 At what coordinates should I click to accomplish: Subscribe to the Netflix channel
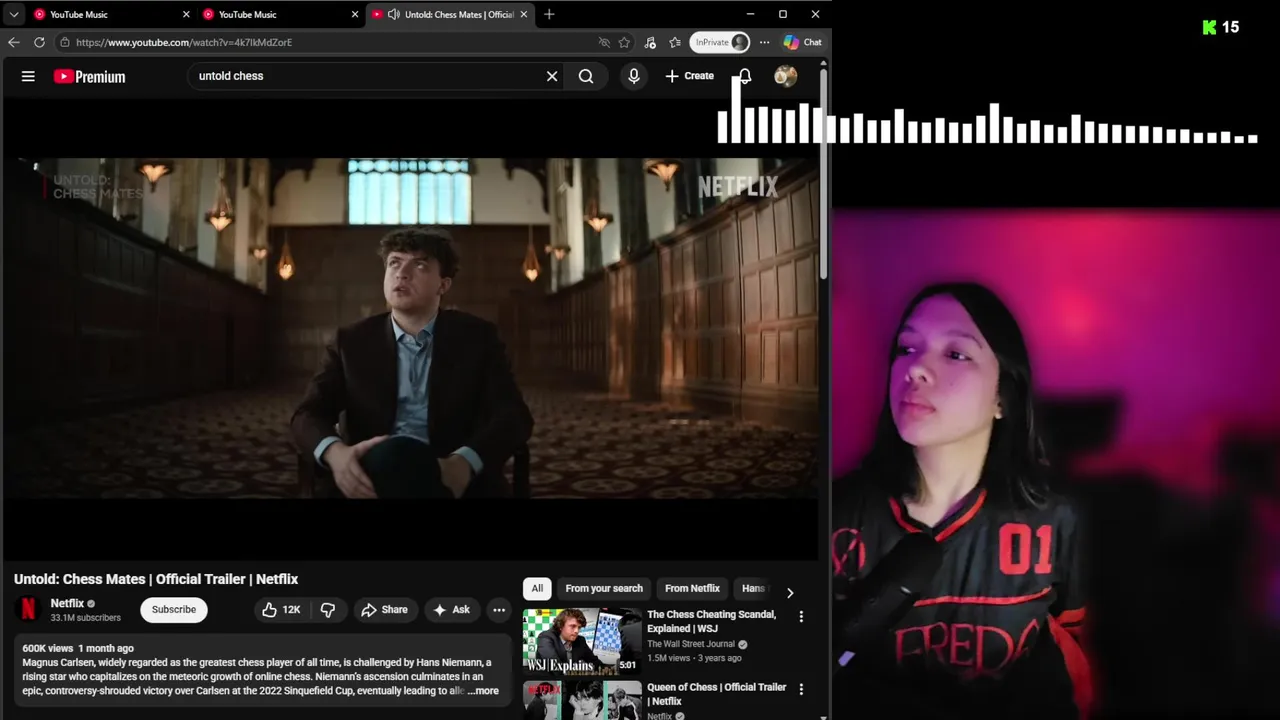[174, 609]
